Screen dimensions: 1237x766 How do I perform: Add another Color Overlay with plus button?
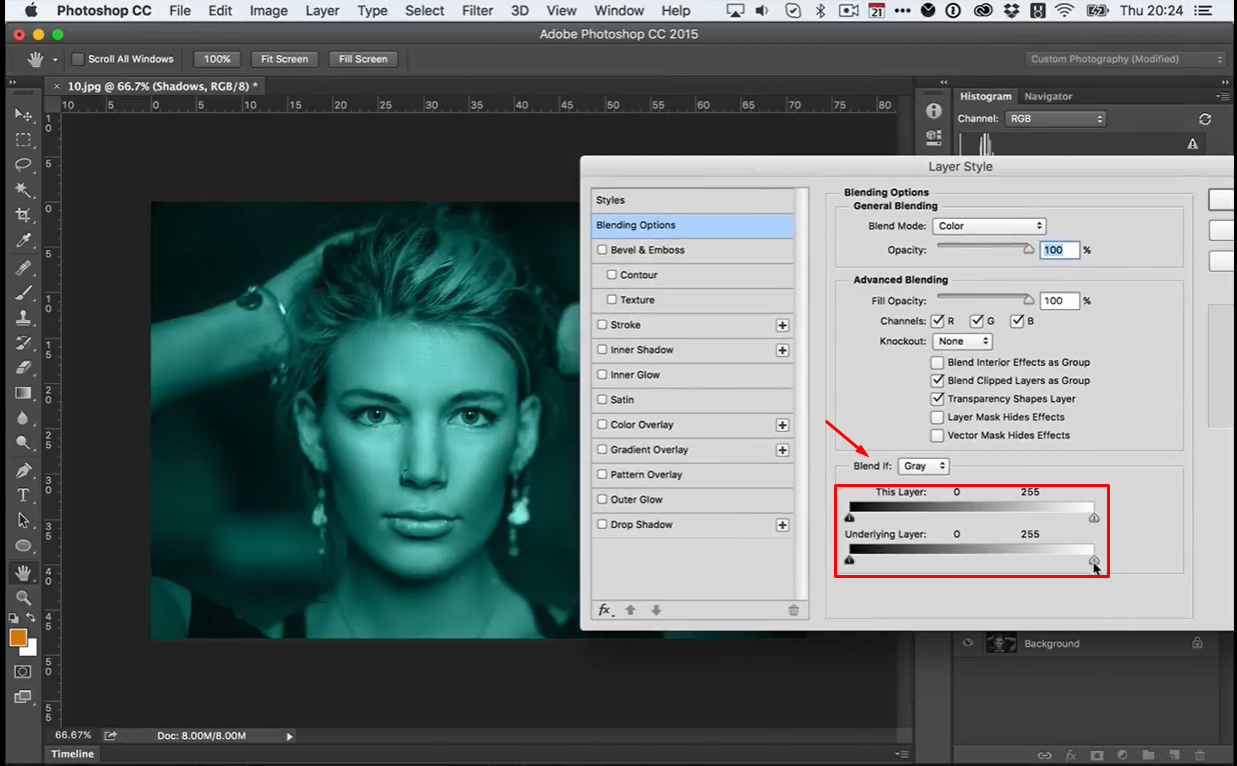(782, 425)
